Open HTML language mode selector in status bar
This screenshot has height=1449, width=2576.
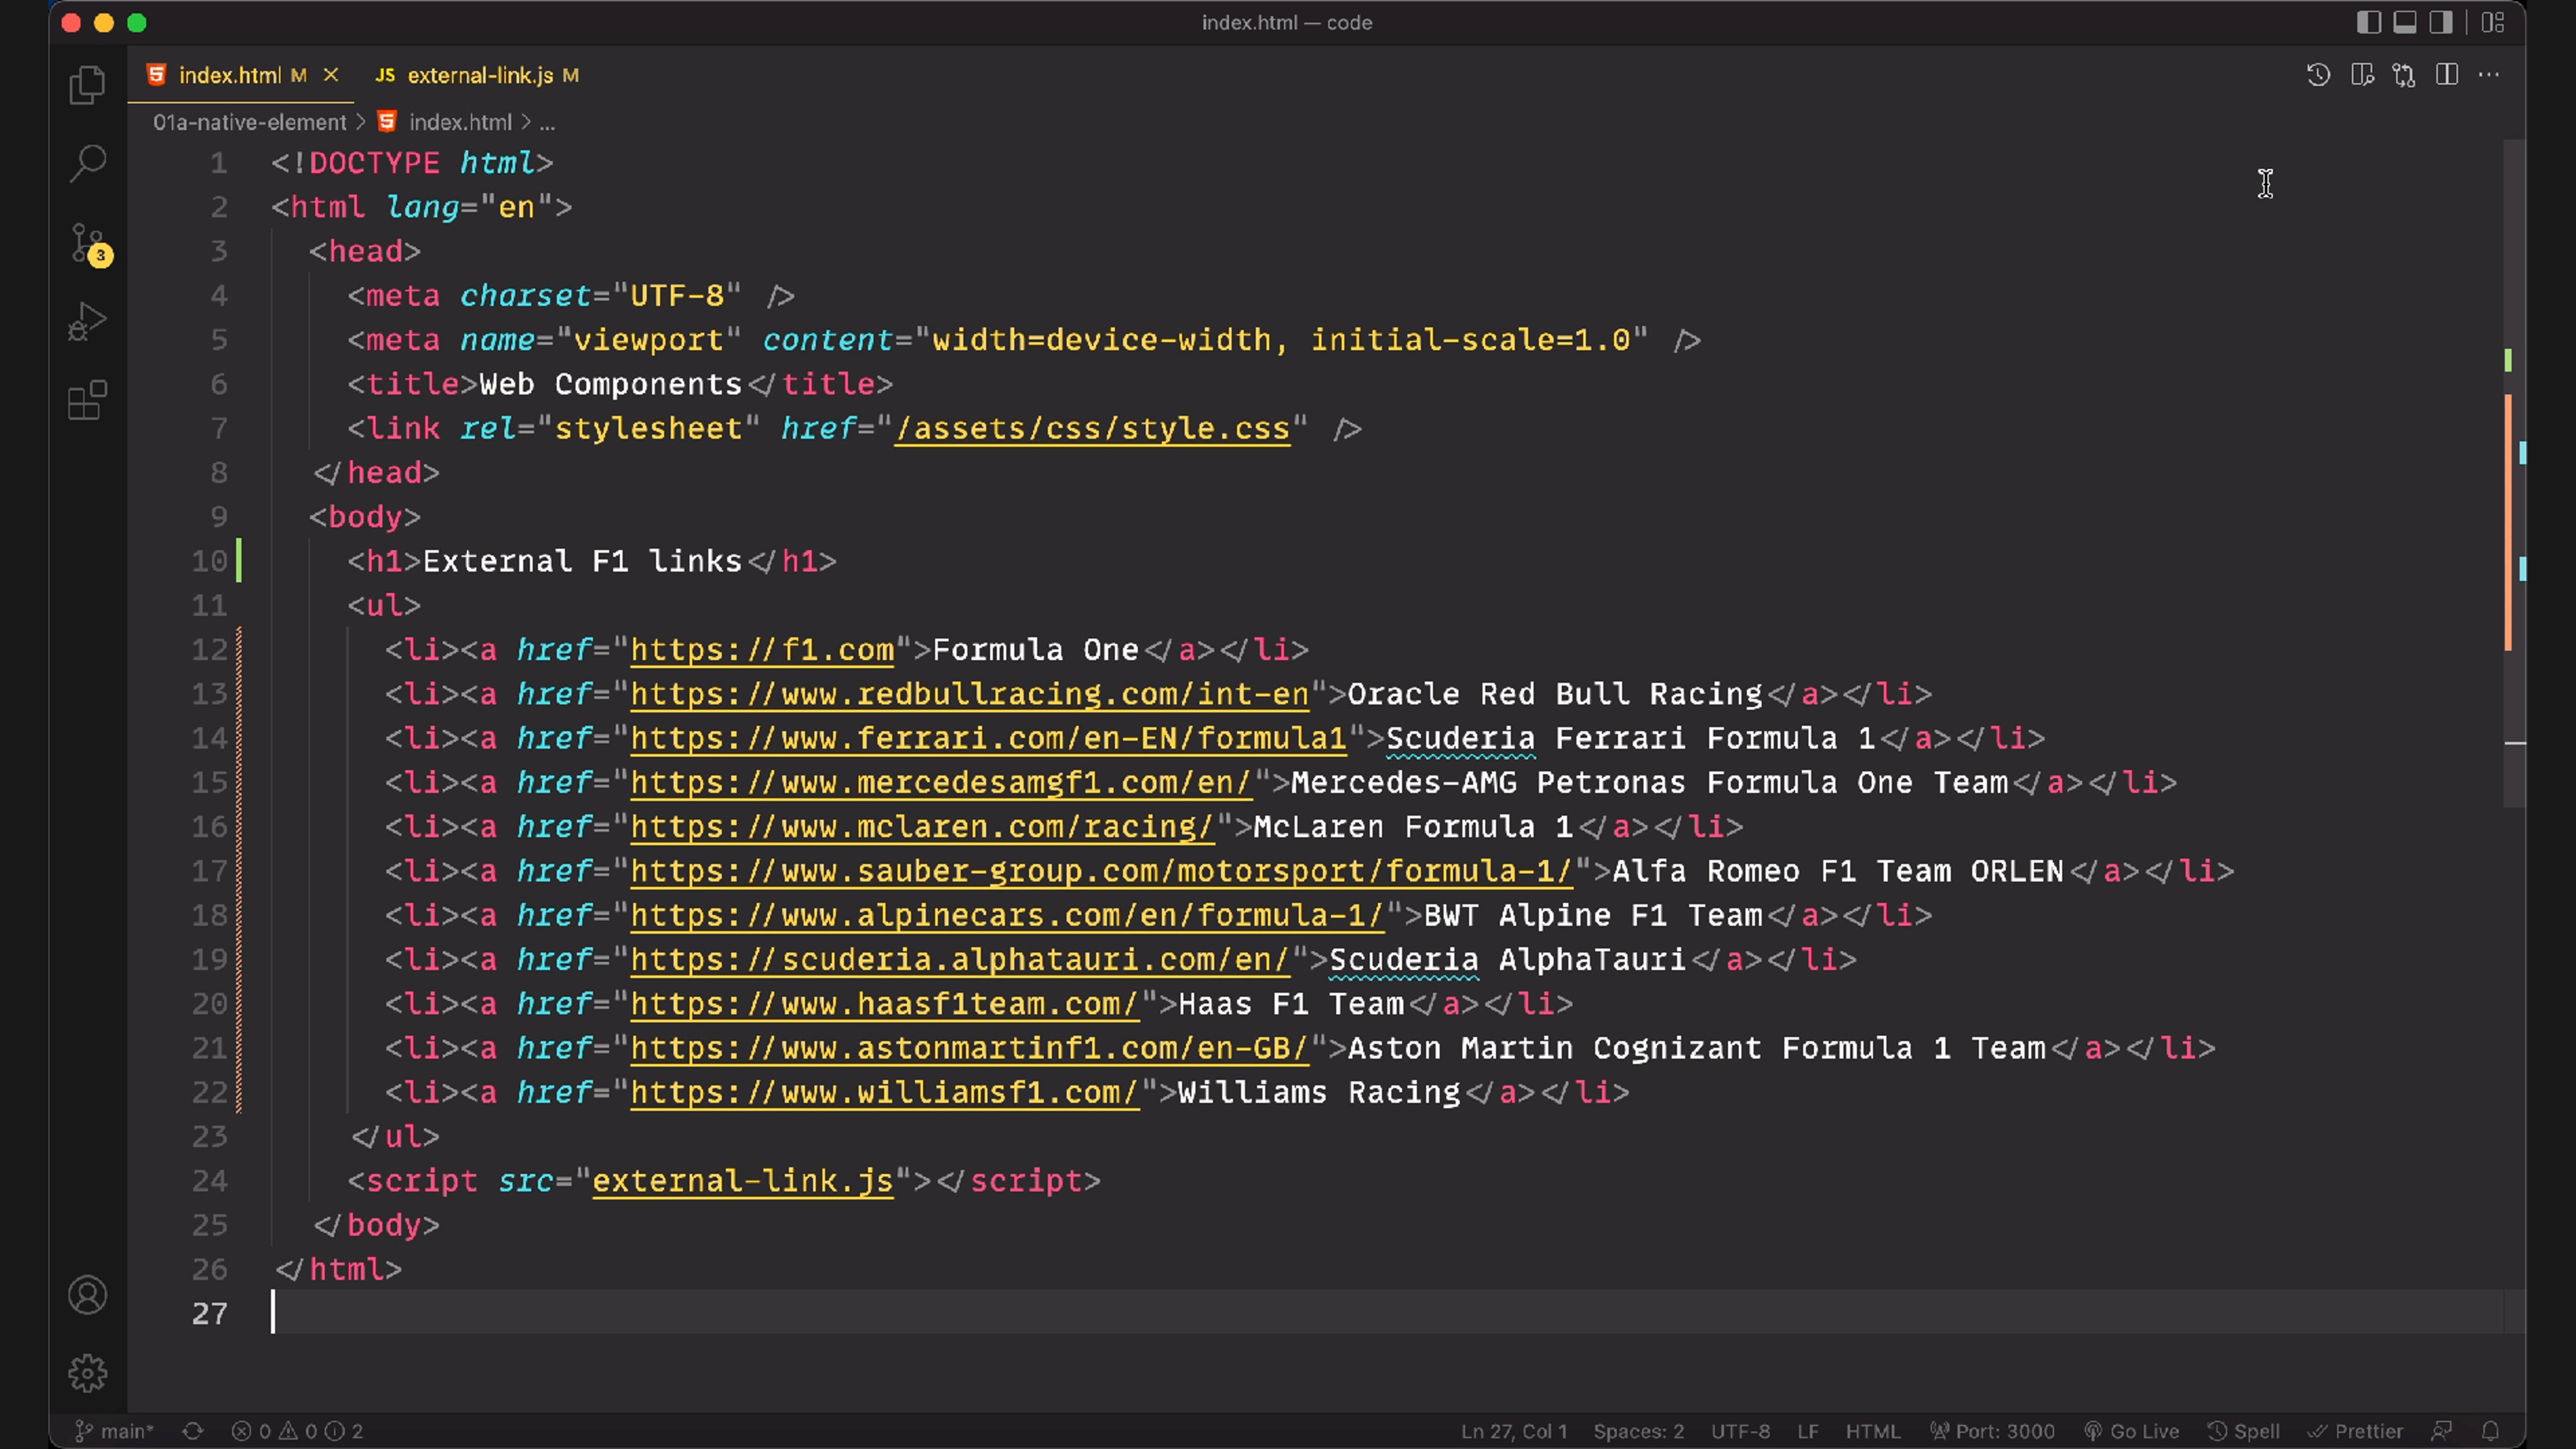pyautogui.click(x=1872, y=1431)
